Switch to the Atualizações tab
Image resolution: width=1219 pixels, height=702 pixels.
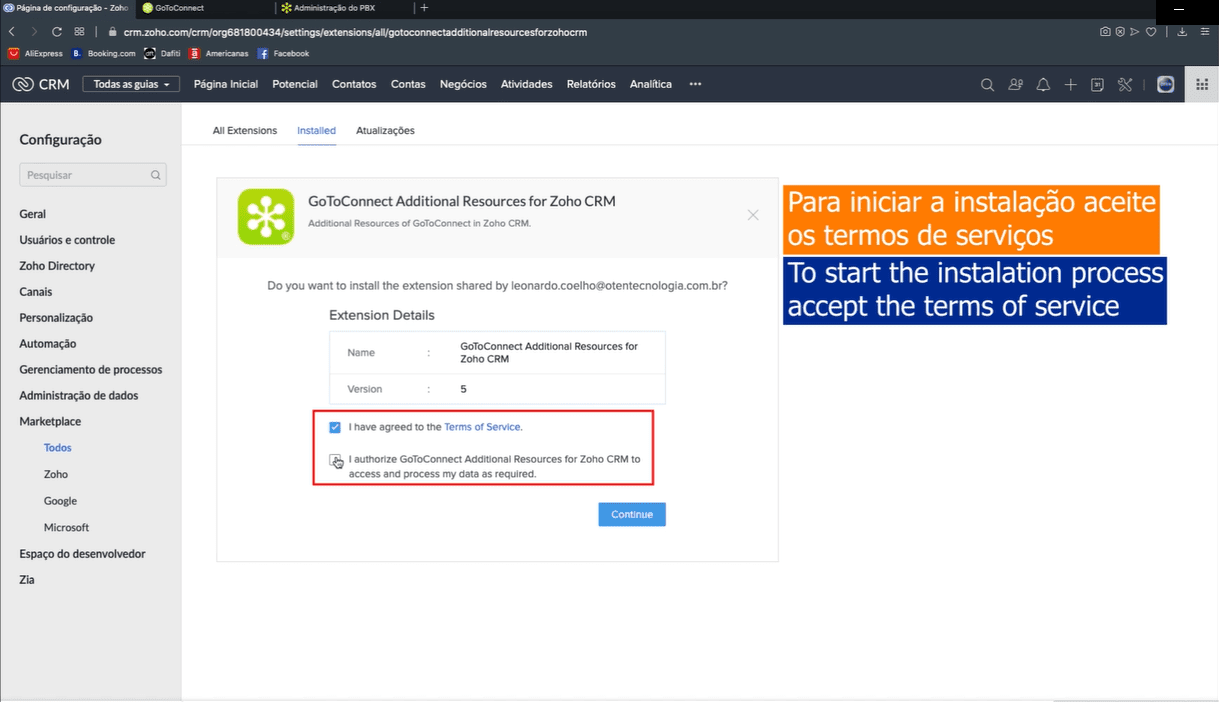click(385, 131)
